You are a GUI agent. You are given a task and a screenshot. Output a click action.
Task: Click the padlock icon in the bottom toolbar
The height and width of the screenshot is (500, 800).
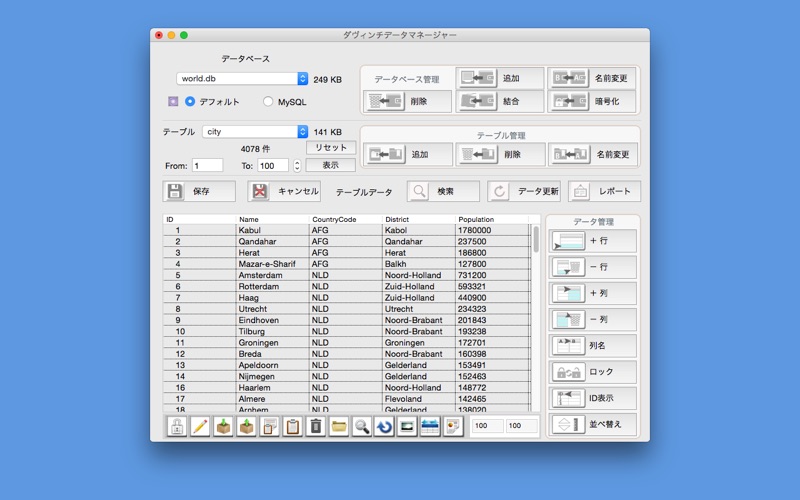177,426
